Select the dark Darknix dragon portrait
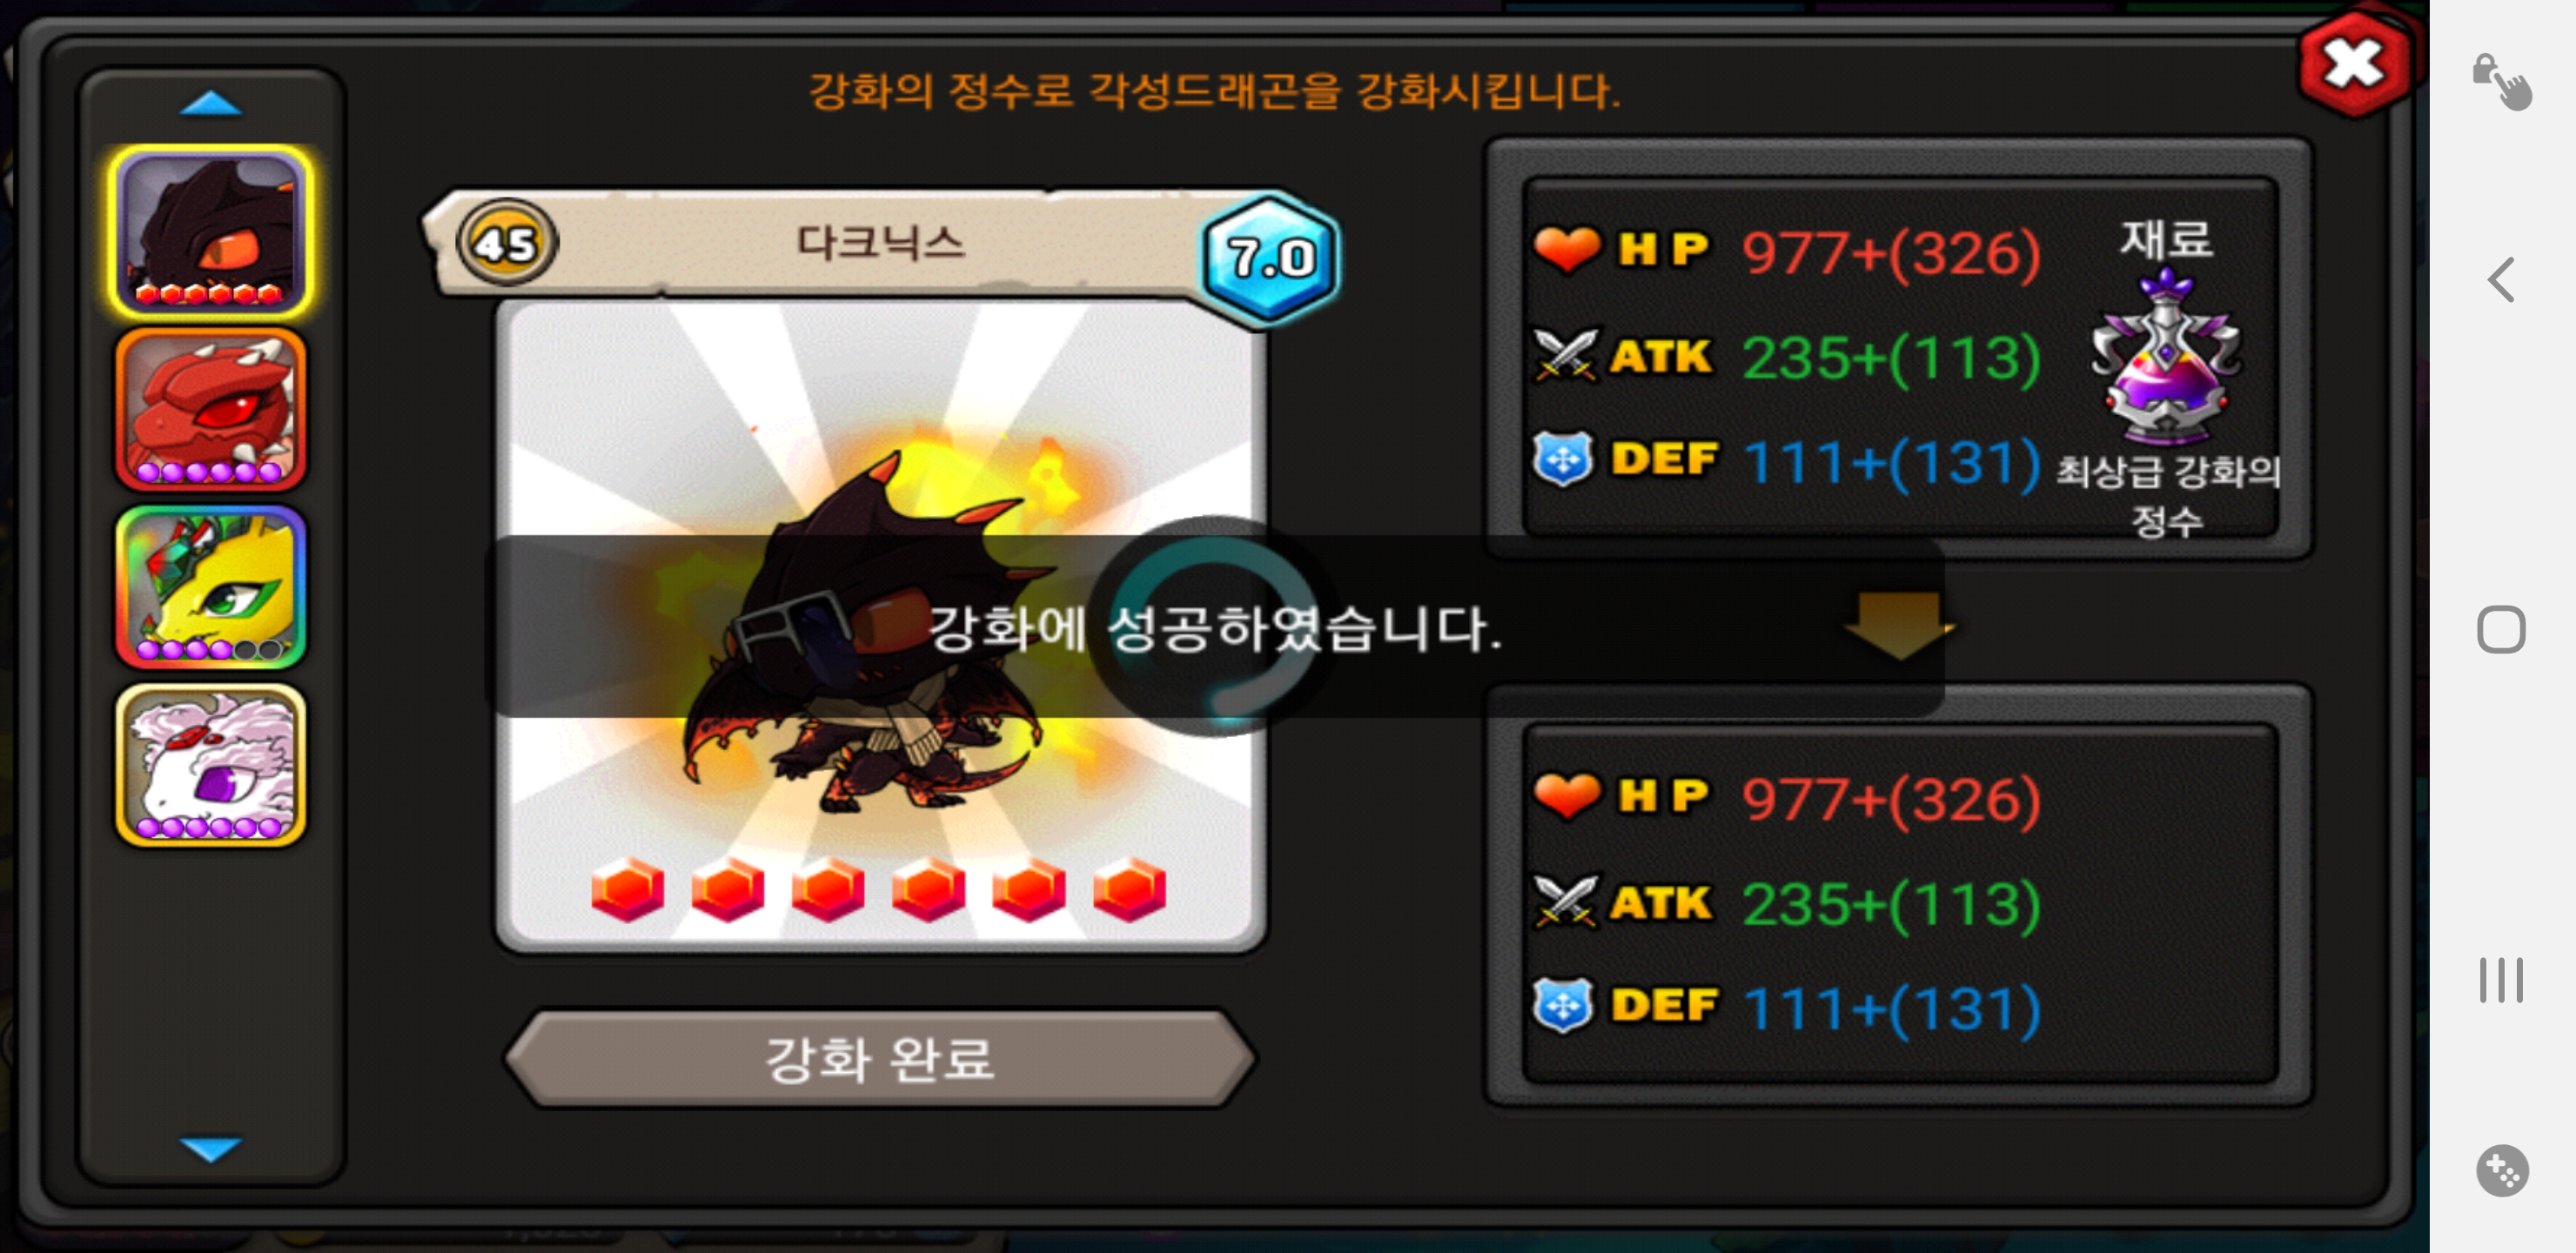Screen dimensions: 2576x1253 coord(211,231)
